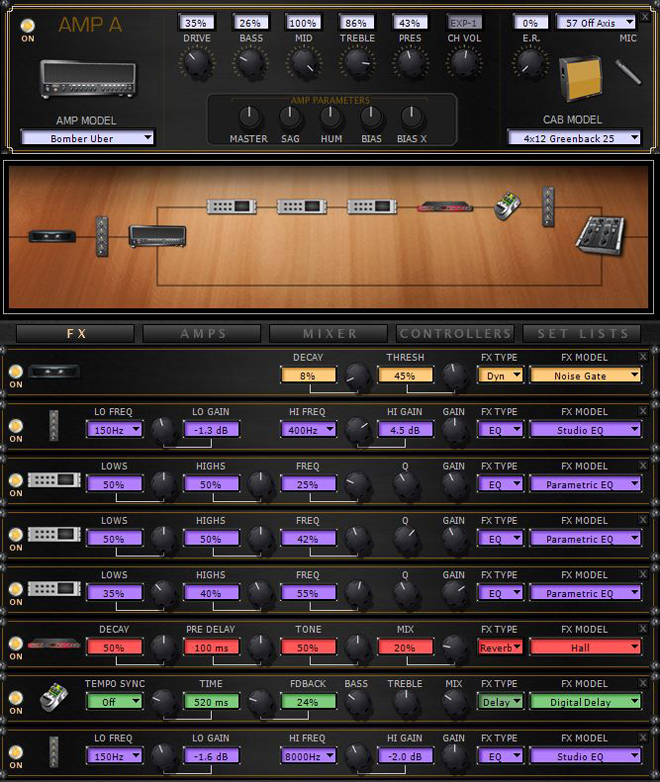The image size is (660, 782).
Task: Close the AMP A panel with X
Action: click(x=645, y=16)
